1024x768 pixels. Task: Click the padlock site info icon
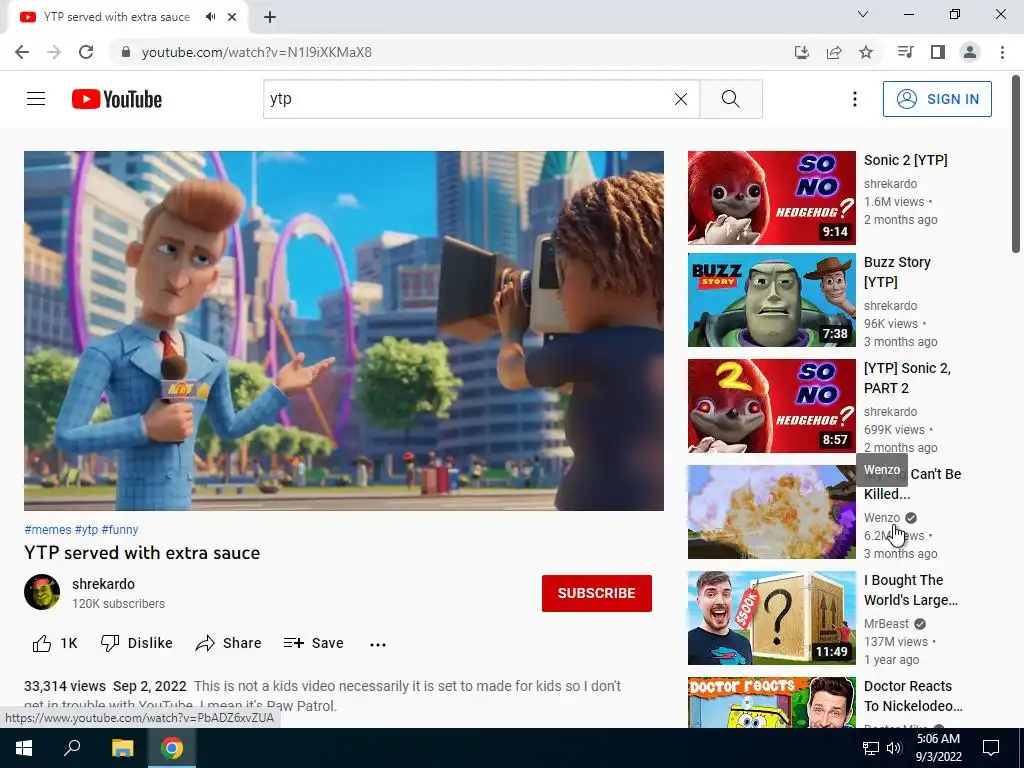coord(125,52)
